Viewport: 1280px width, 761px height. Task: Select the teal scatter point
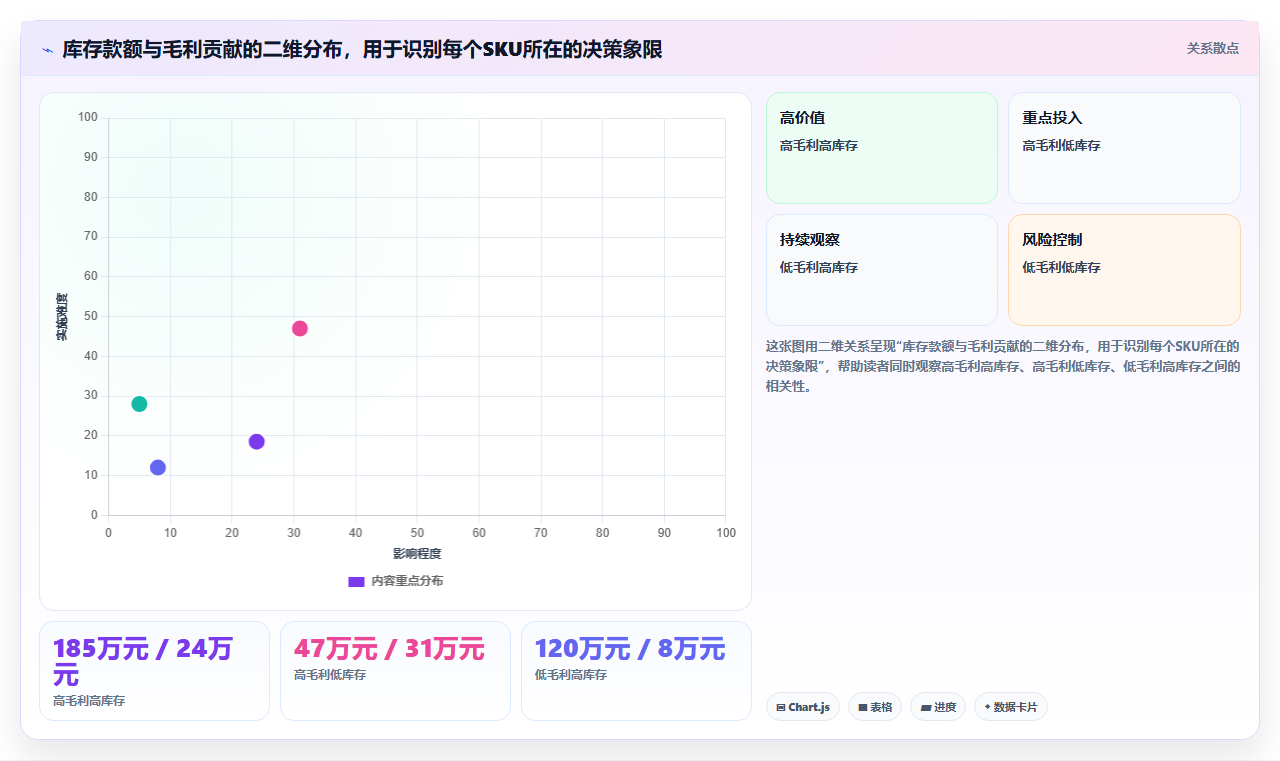point(139,404)
